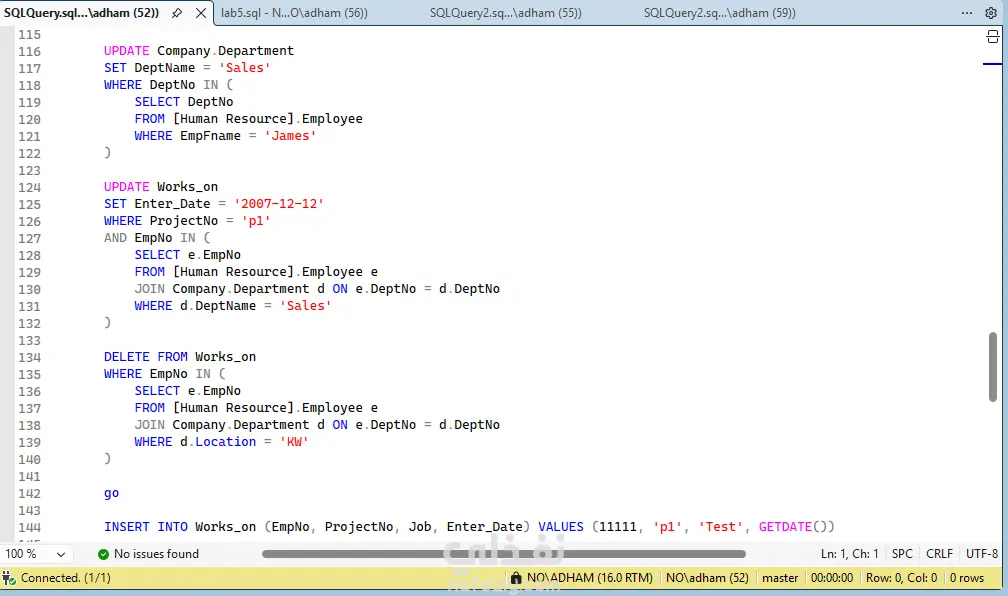This screenshot has height=596, width=1008.
Task: Click 'Sales' string on line 117
Action: (244, 68)
